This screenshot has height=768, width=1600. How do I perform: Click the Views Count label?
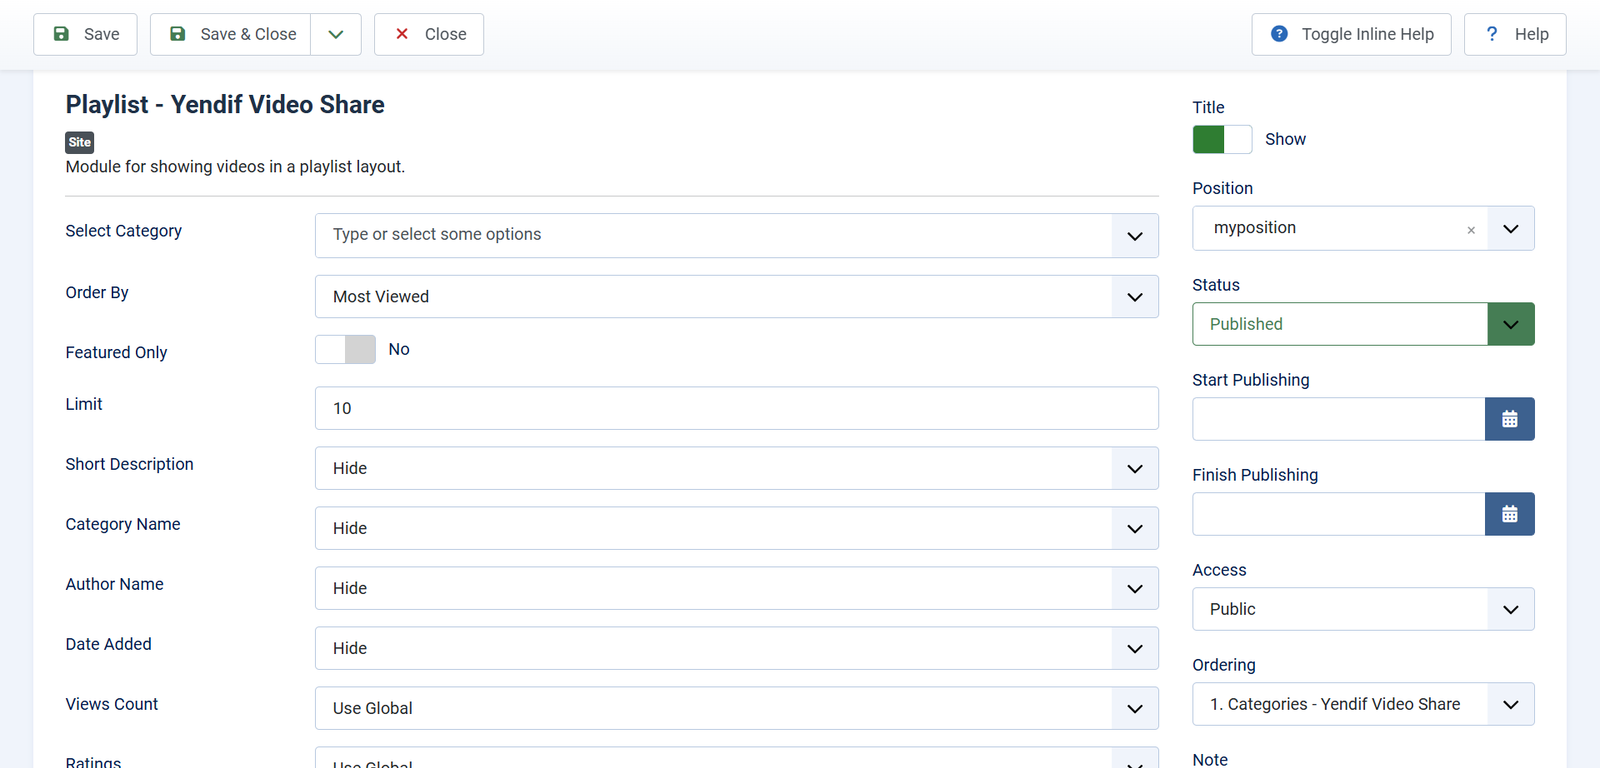pyautogui.click(x=112, y=704)
